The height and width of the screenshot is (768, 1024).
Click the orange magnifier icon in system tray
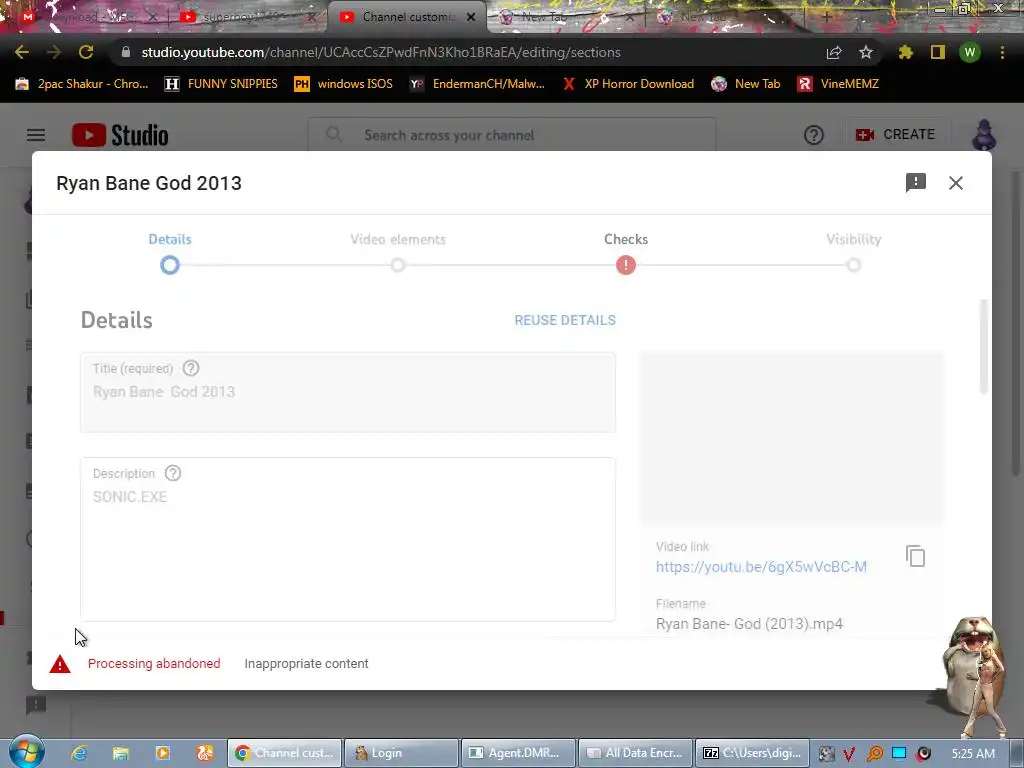[874, 754]
